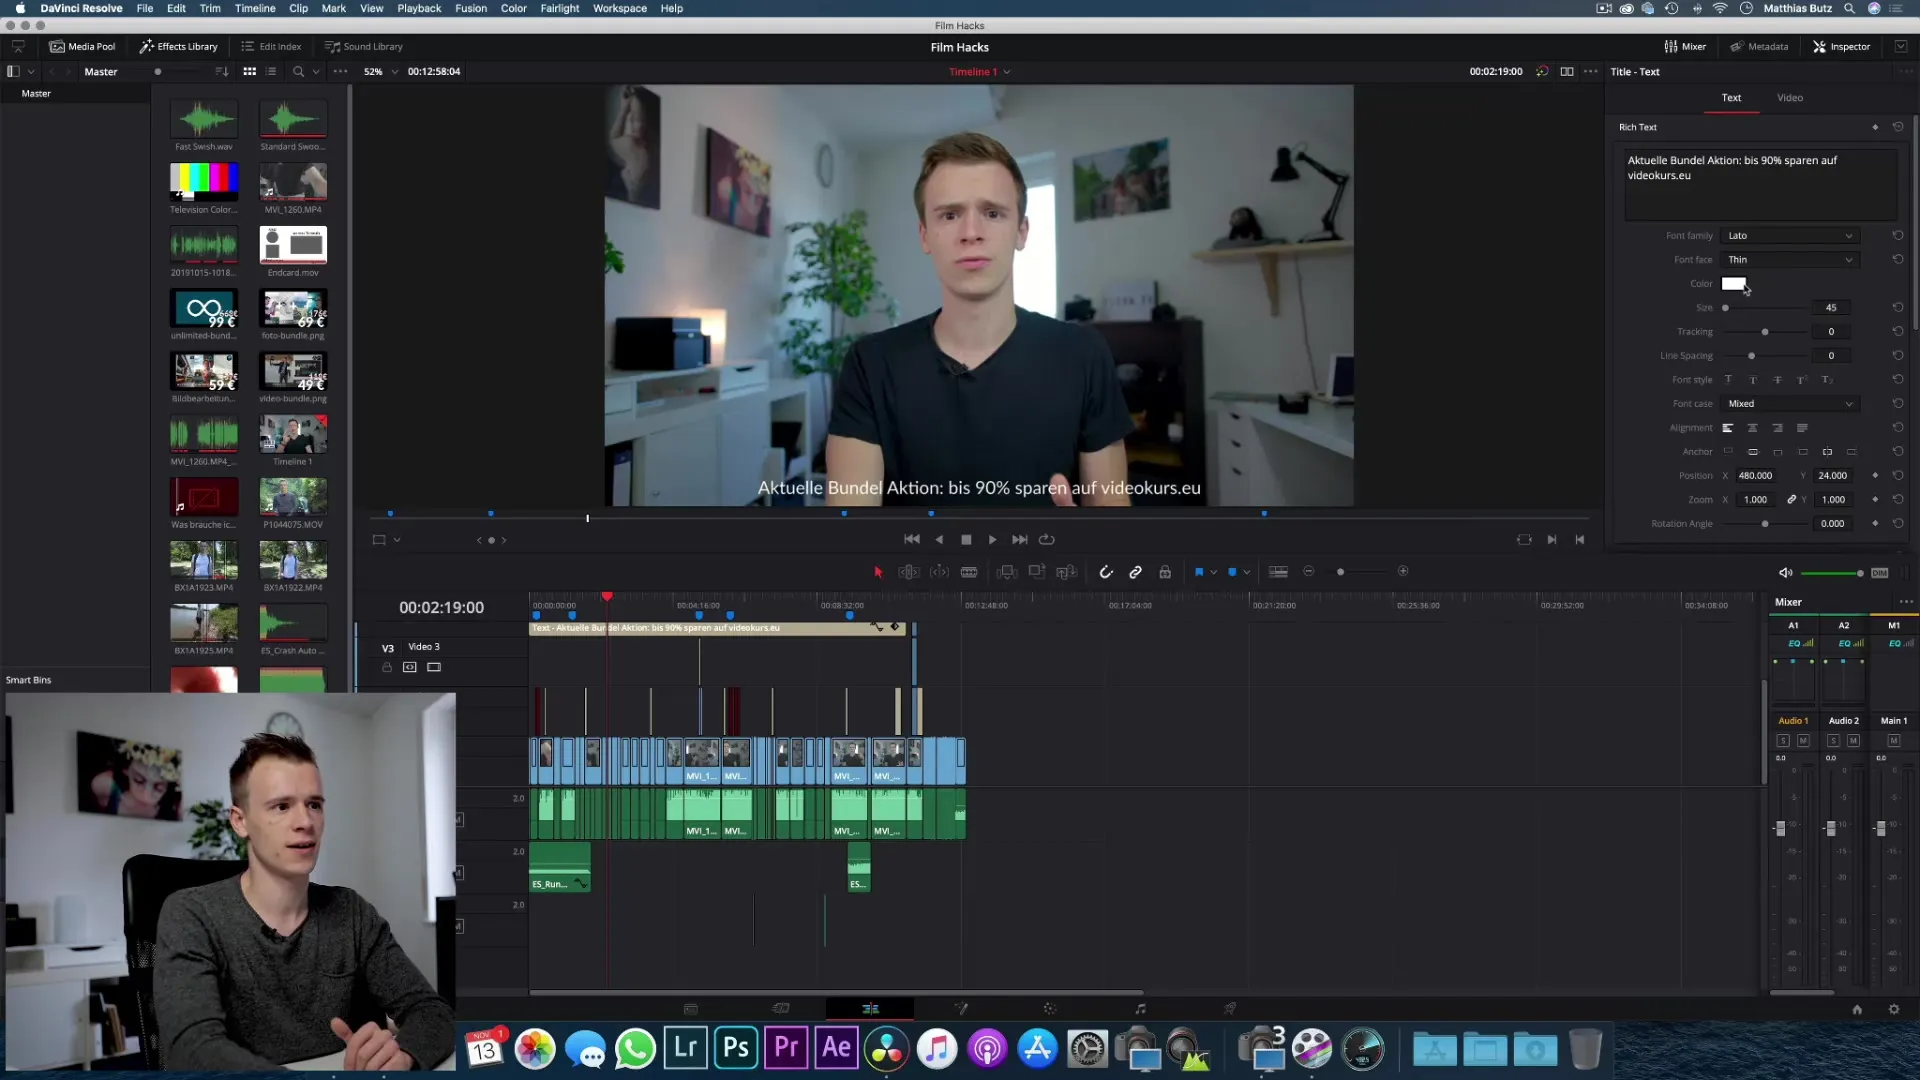Screen dimensions: 1920x1080
Task: Open the Media Pool panel
Action: point(83,46)
